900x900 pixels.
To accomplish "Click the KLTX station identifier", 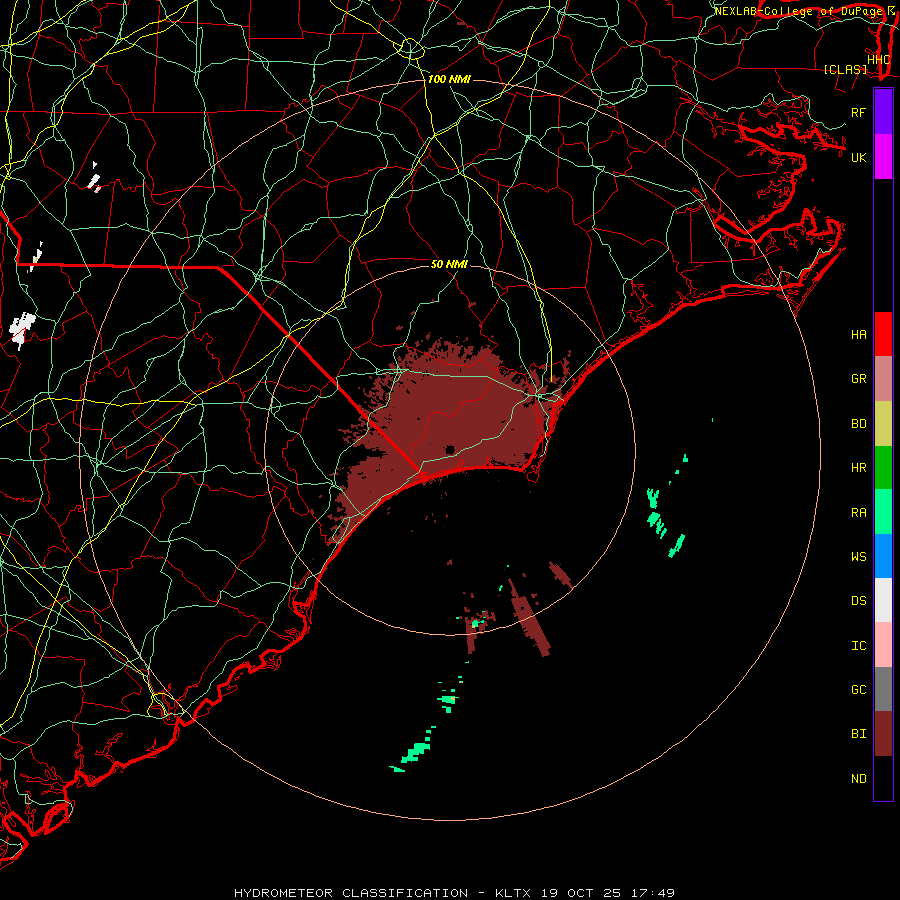I will pos(513,893).
